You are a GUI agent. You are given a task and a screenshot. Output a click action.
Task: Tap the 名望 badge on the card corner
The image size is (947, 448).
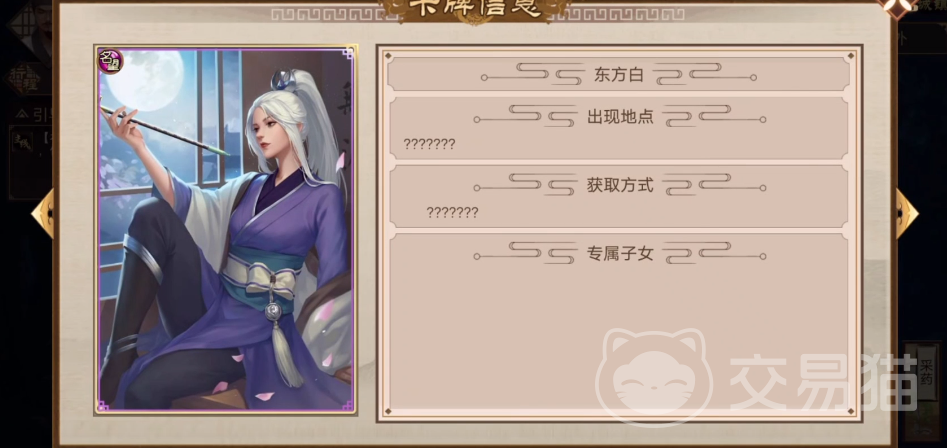pyautogui.click(x=111, y=61)
